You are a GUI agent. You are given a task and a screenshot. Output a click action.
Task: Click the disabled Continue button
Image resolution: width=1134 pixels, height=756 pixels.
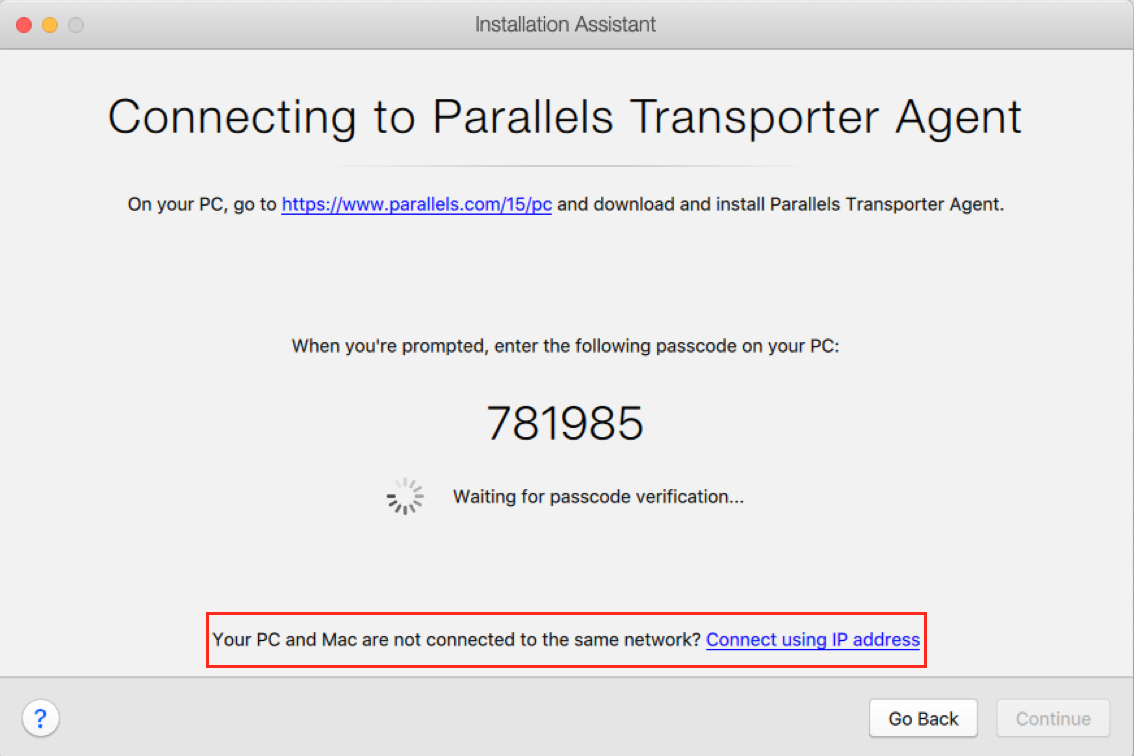tap(1053, 718)
